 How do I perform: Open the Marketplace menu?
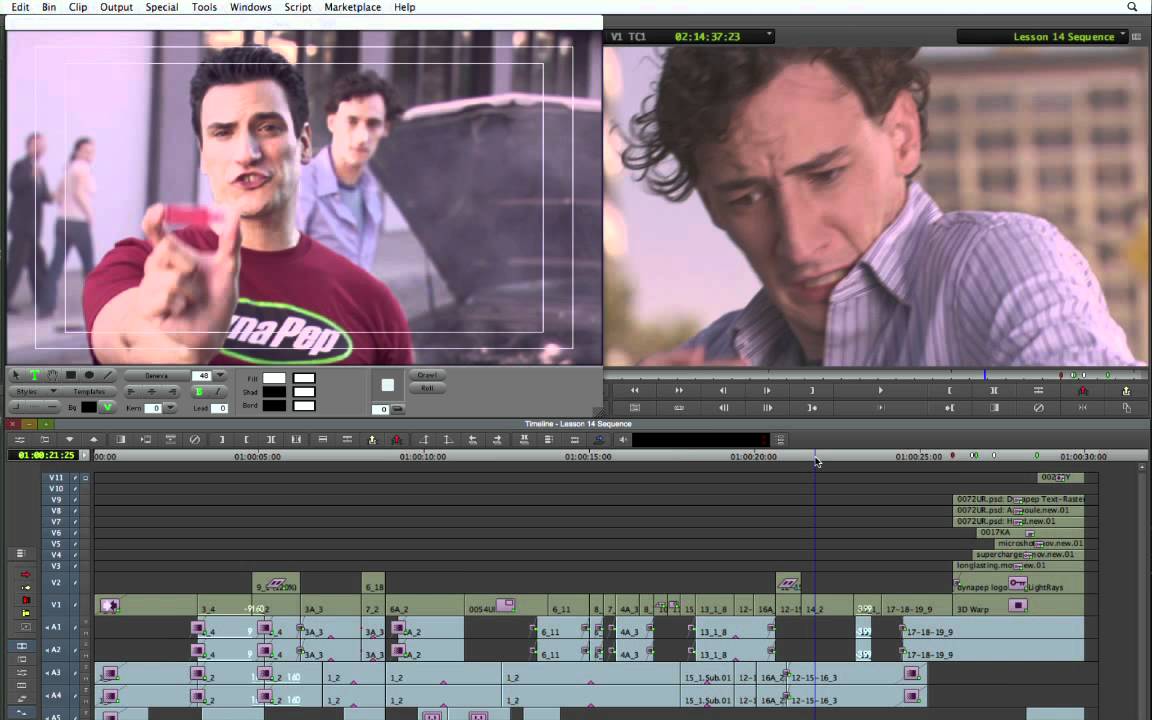coord(353,7)
